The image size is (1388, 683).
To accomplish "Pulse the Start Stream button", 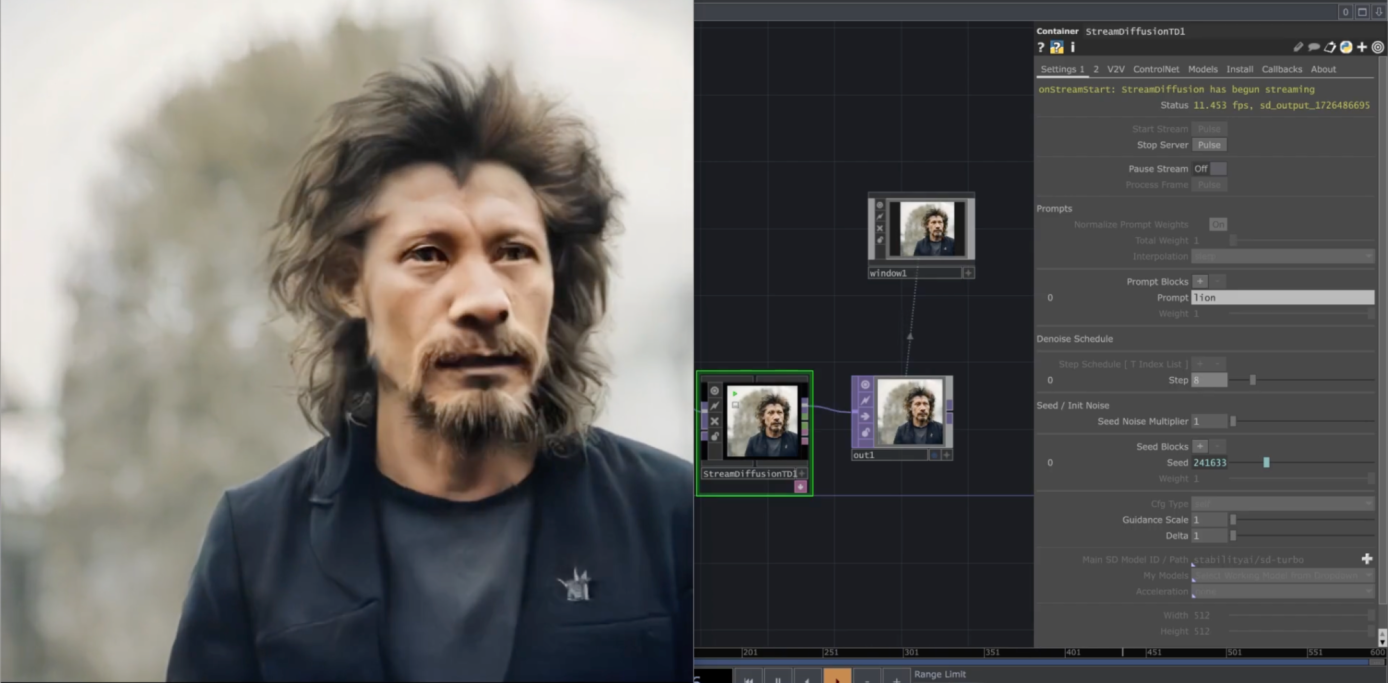I will coord(1209,129).
